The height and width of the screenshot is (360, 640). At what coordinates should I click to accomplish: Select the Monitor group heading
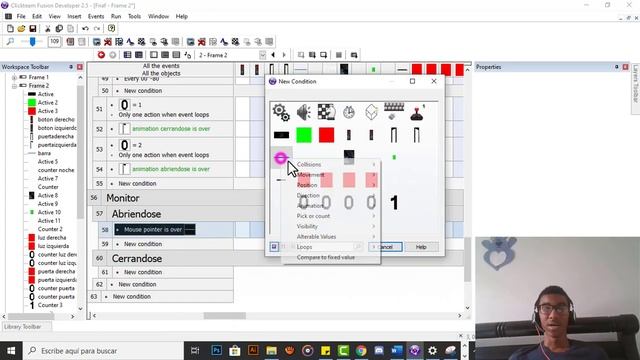coord(123,198)
